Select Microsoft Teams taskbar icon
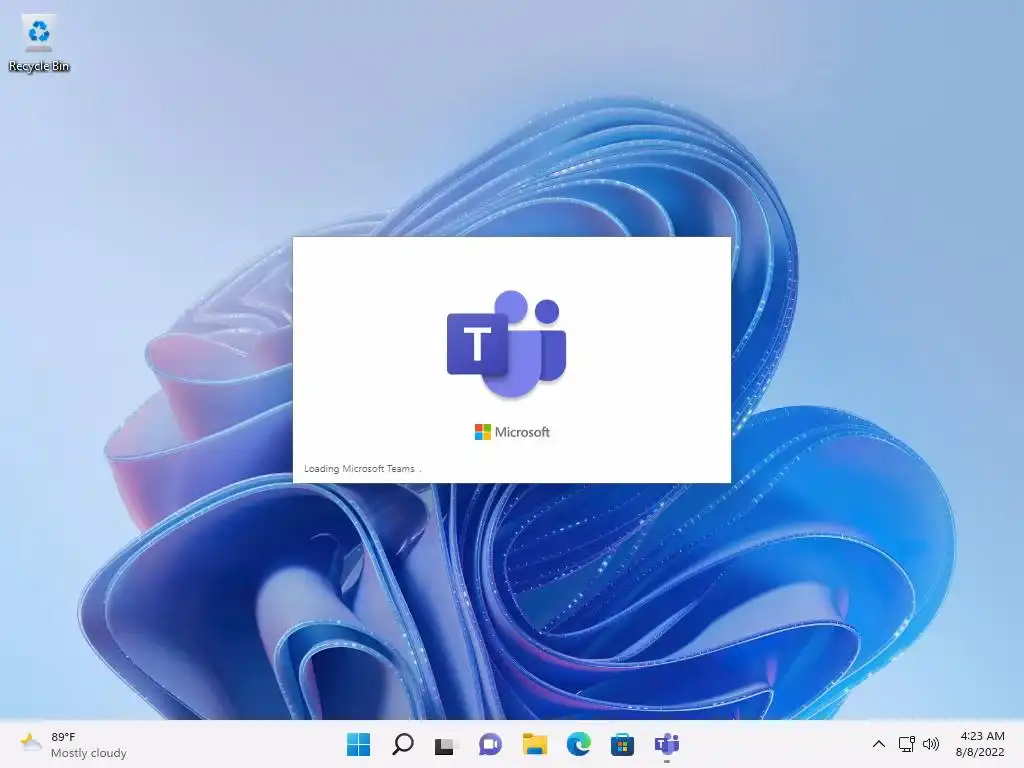This screenshot has width=1024, height=768. point(667,744)
